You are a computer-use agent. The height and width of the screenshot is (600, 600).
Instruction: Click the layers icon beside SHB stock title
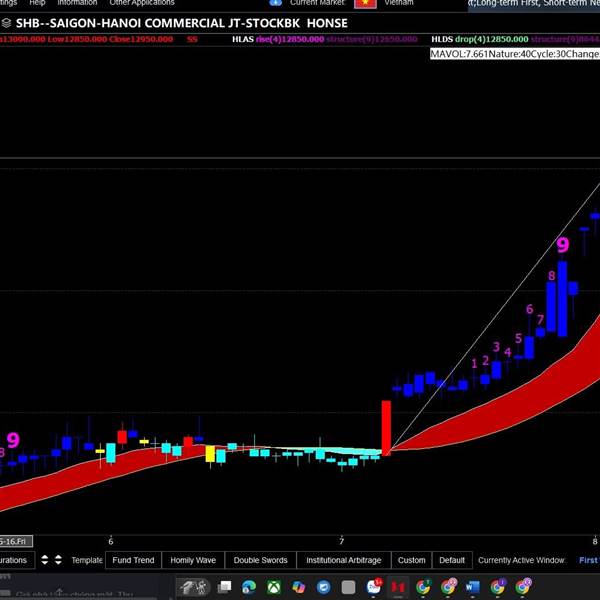6,23
